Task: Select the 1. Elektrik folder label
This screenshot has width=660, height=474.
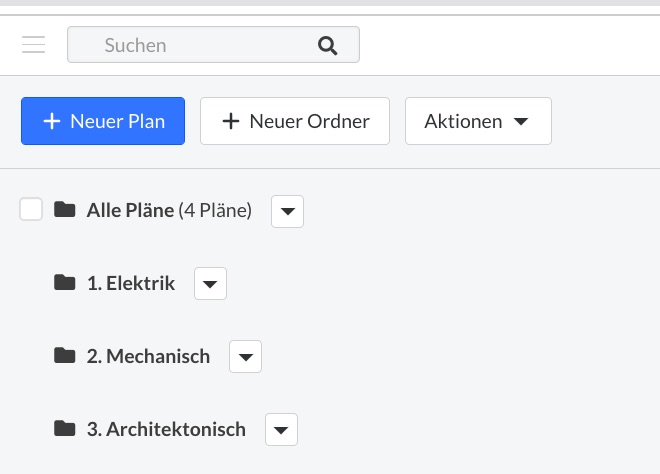Action: coord(131,283)
